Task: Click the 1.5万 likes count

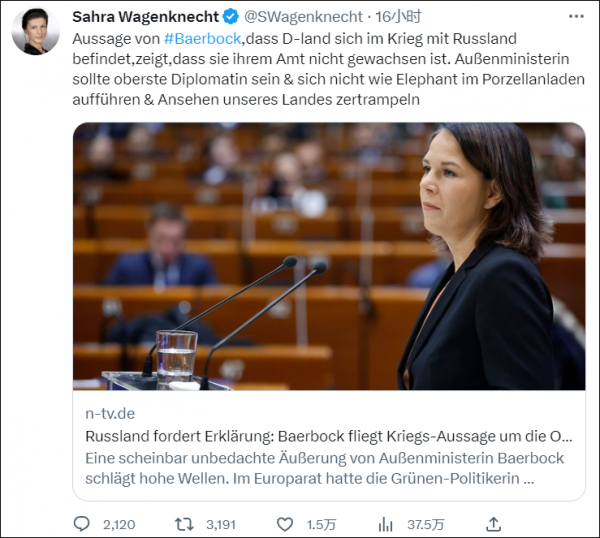Action: click(x=321, y=525)
